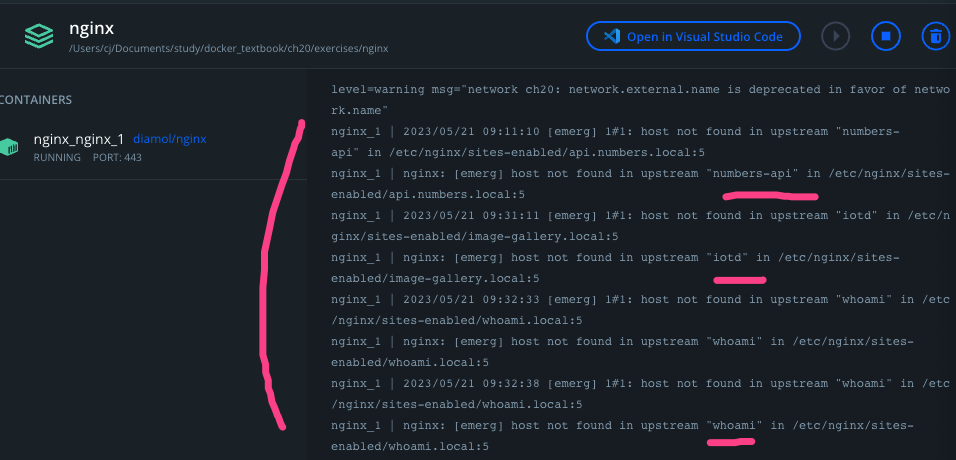956x460 pixels.
Task: Click the green container icon beside nginx_nginx_1
Action: [x=9, y=146]
